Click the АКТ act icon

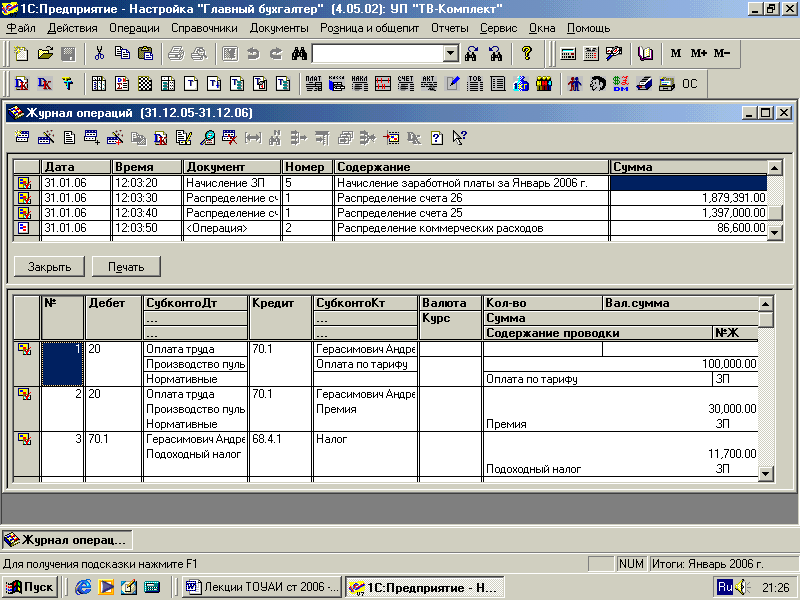point(429,84)
